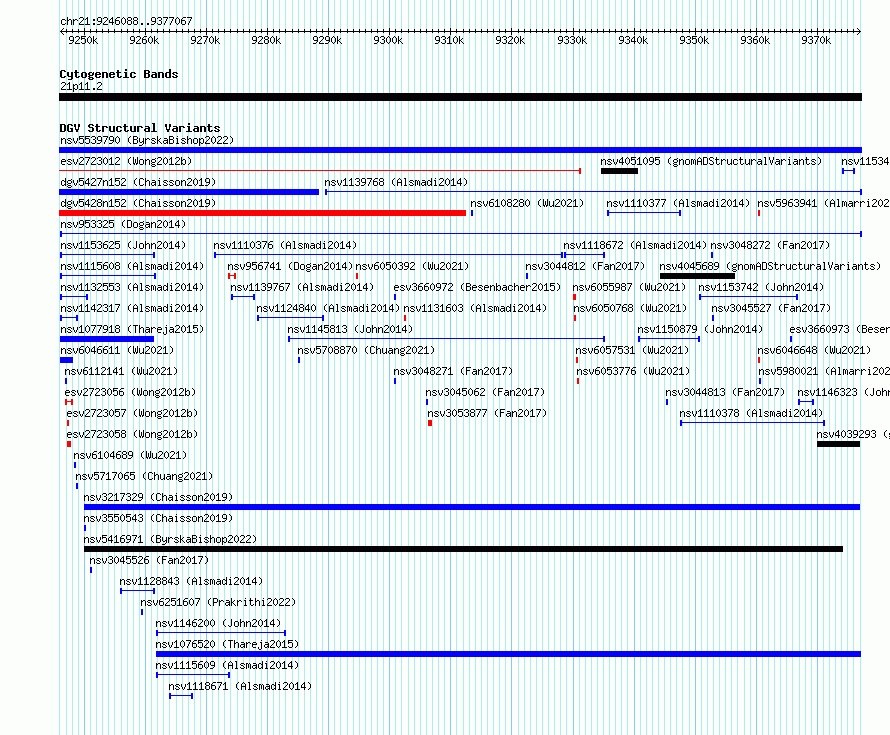The image size is (890, 735).
Task: Select nsv6046611 (Wu2021) label
Action: (x=117, y=350)
